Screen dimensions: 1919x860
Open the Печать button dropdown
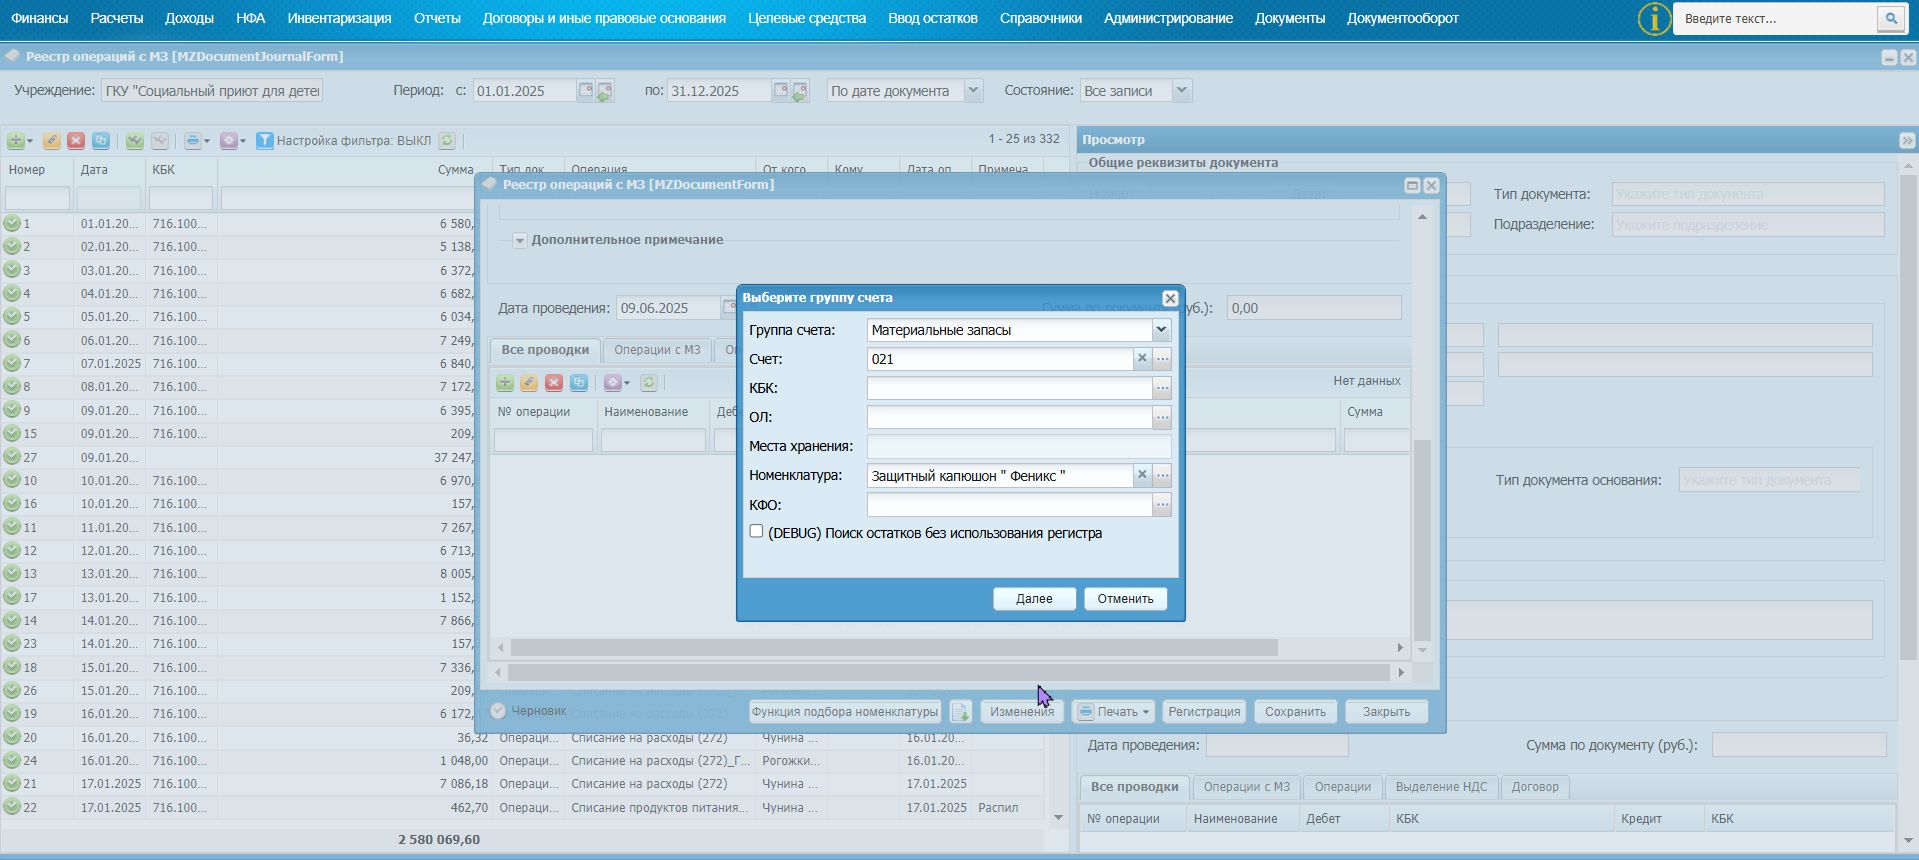click(x=1145, y=712)
